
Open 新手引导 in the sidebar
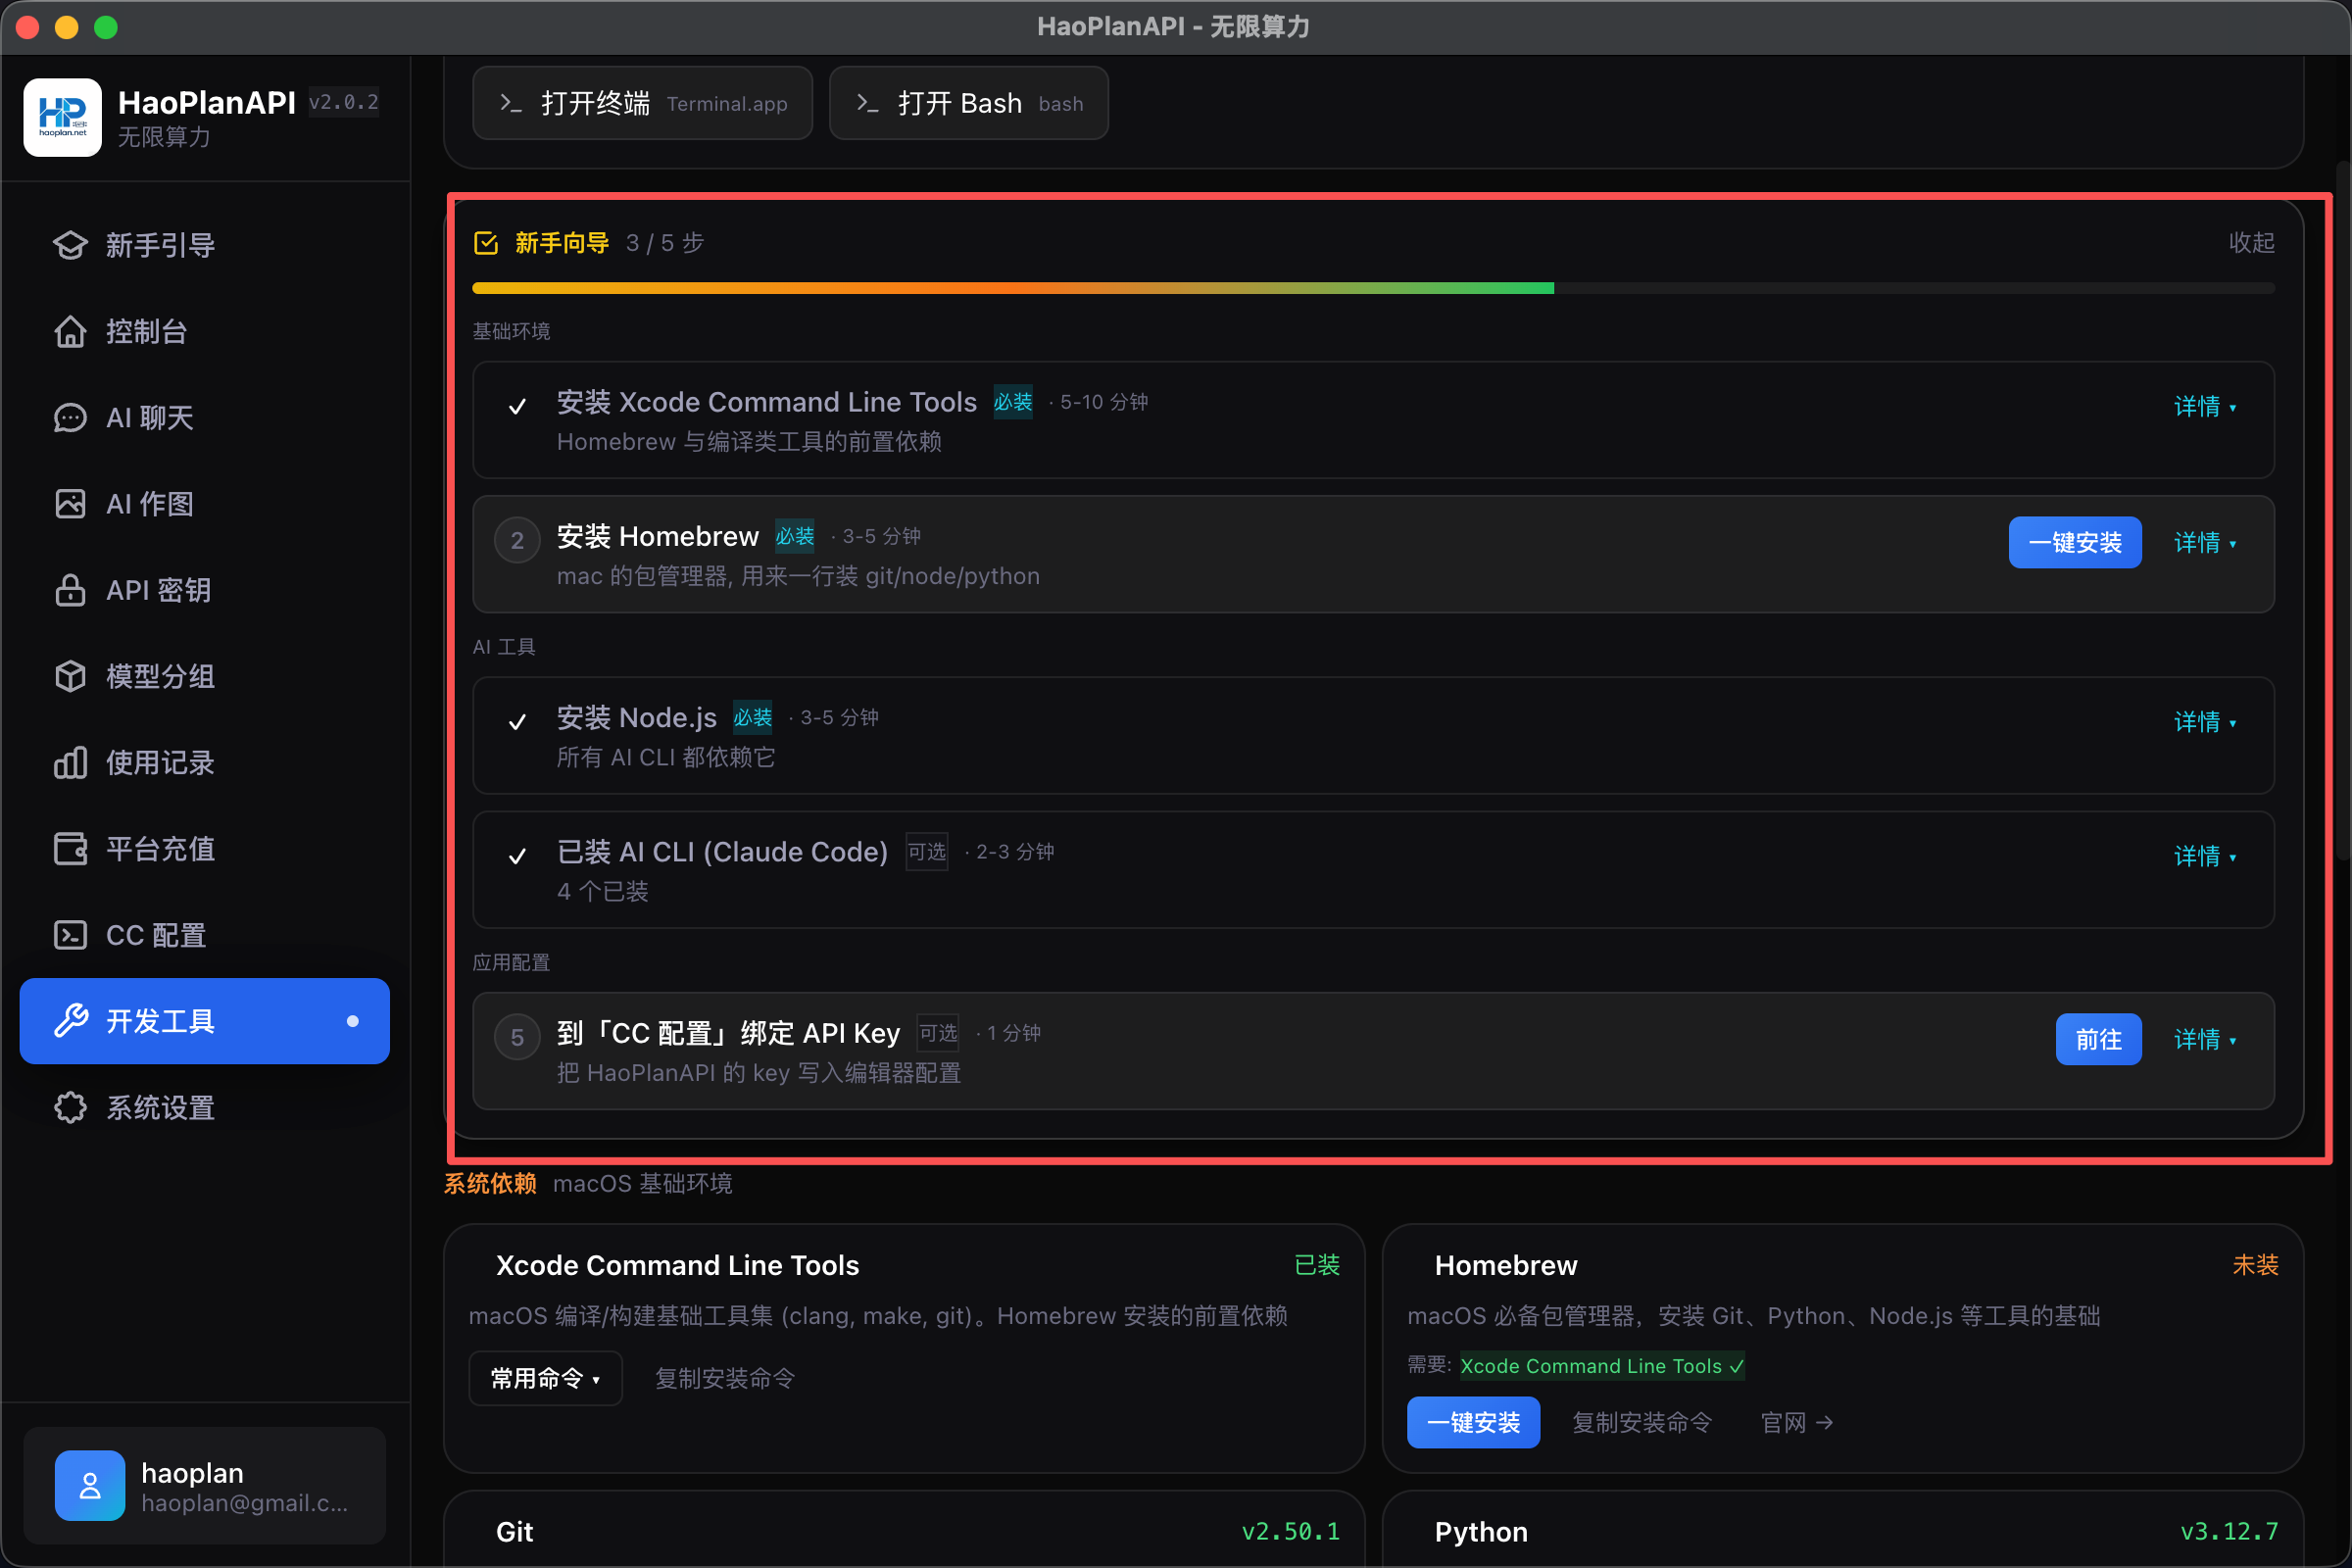(204, 245)
